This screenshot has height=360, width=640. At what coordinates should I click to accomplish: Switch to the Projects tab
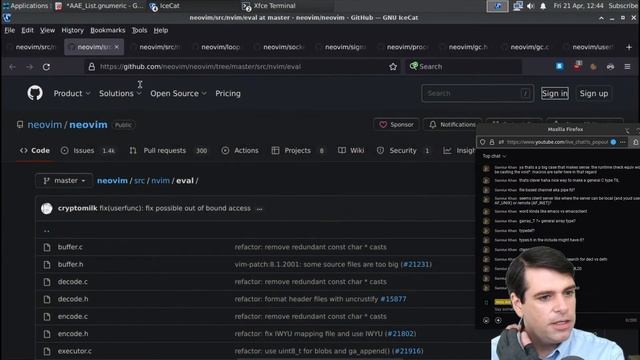point(298,151)
